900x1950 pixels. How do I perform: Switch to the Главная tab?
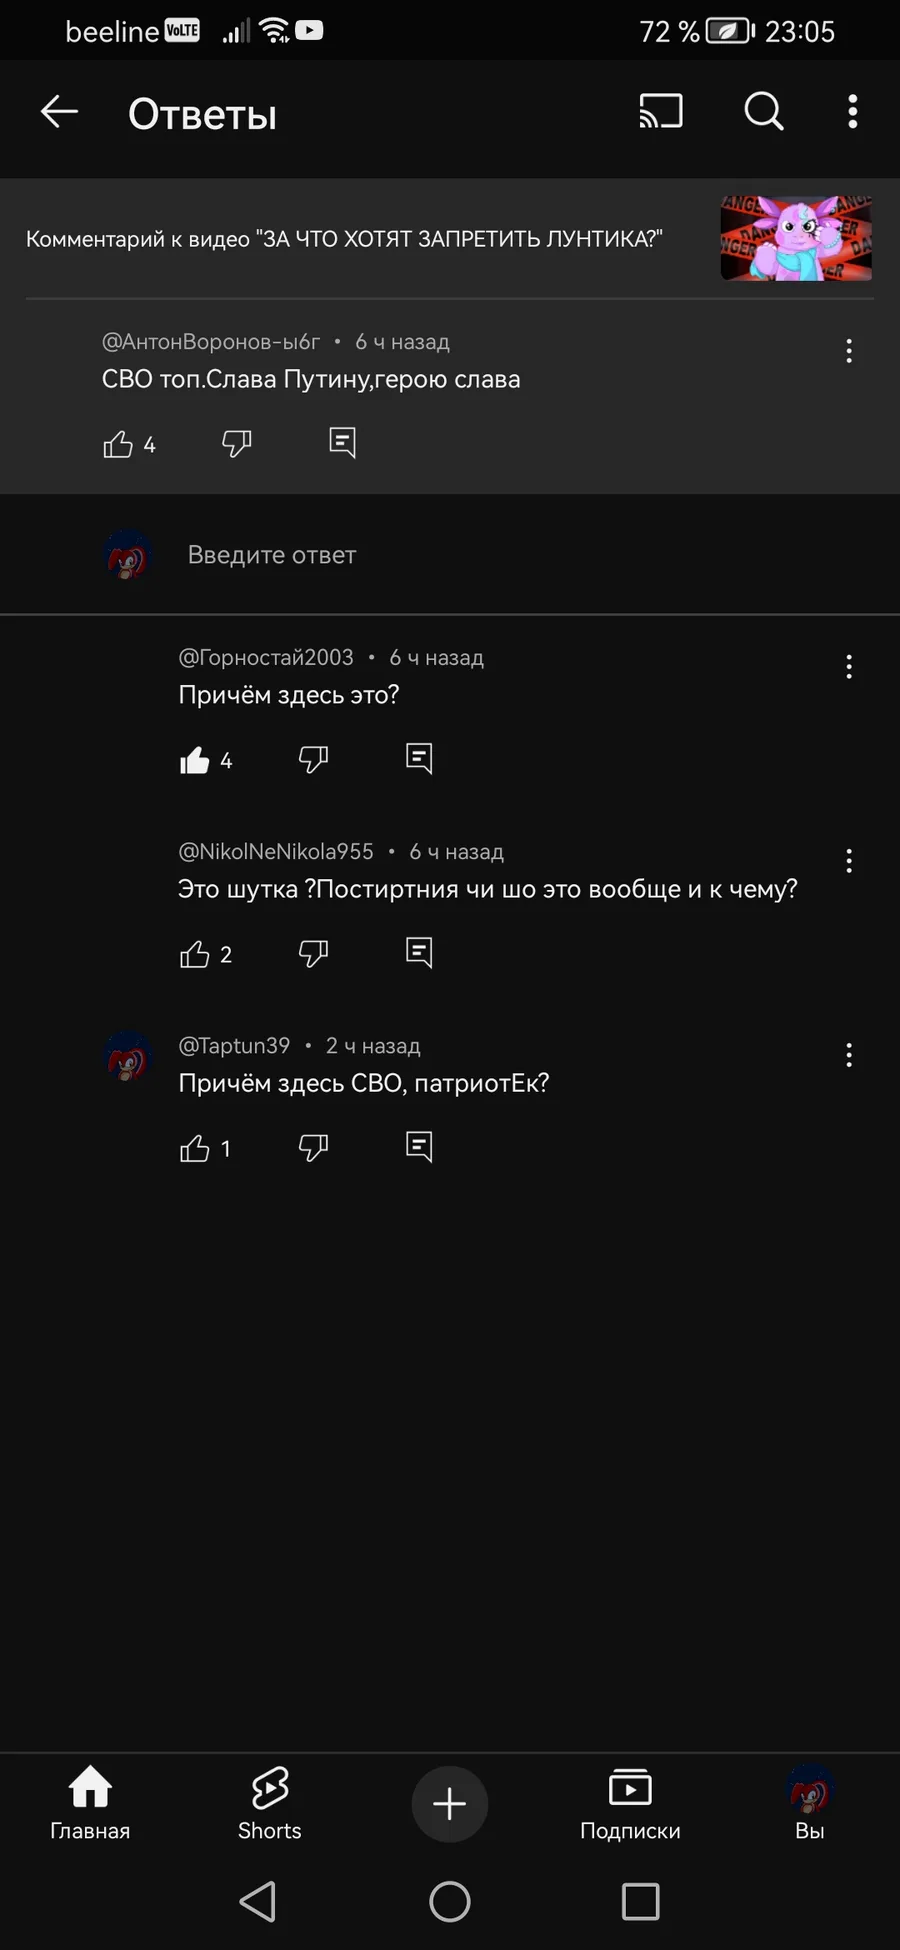[90, 1802]
